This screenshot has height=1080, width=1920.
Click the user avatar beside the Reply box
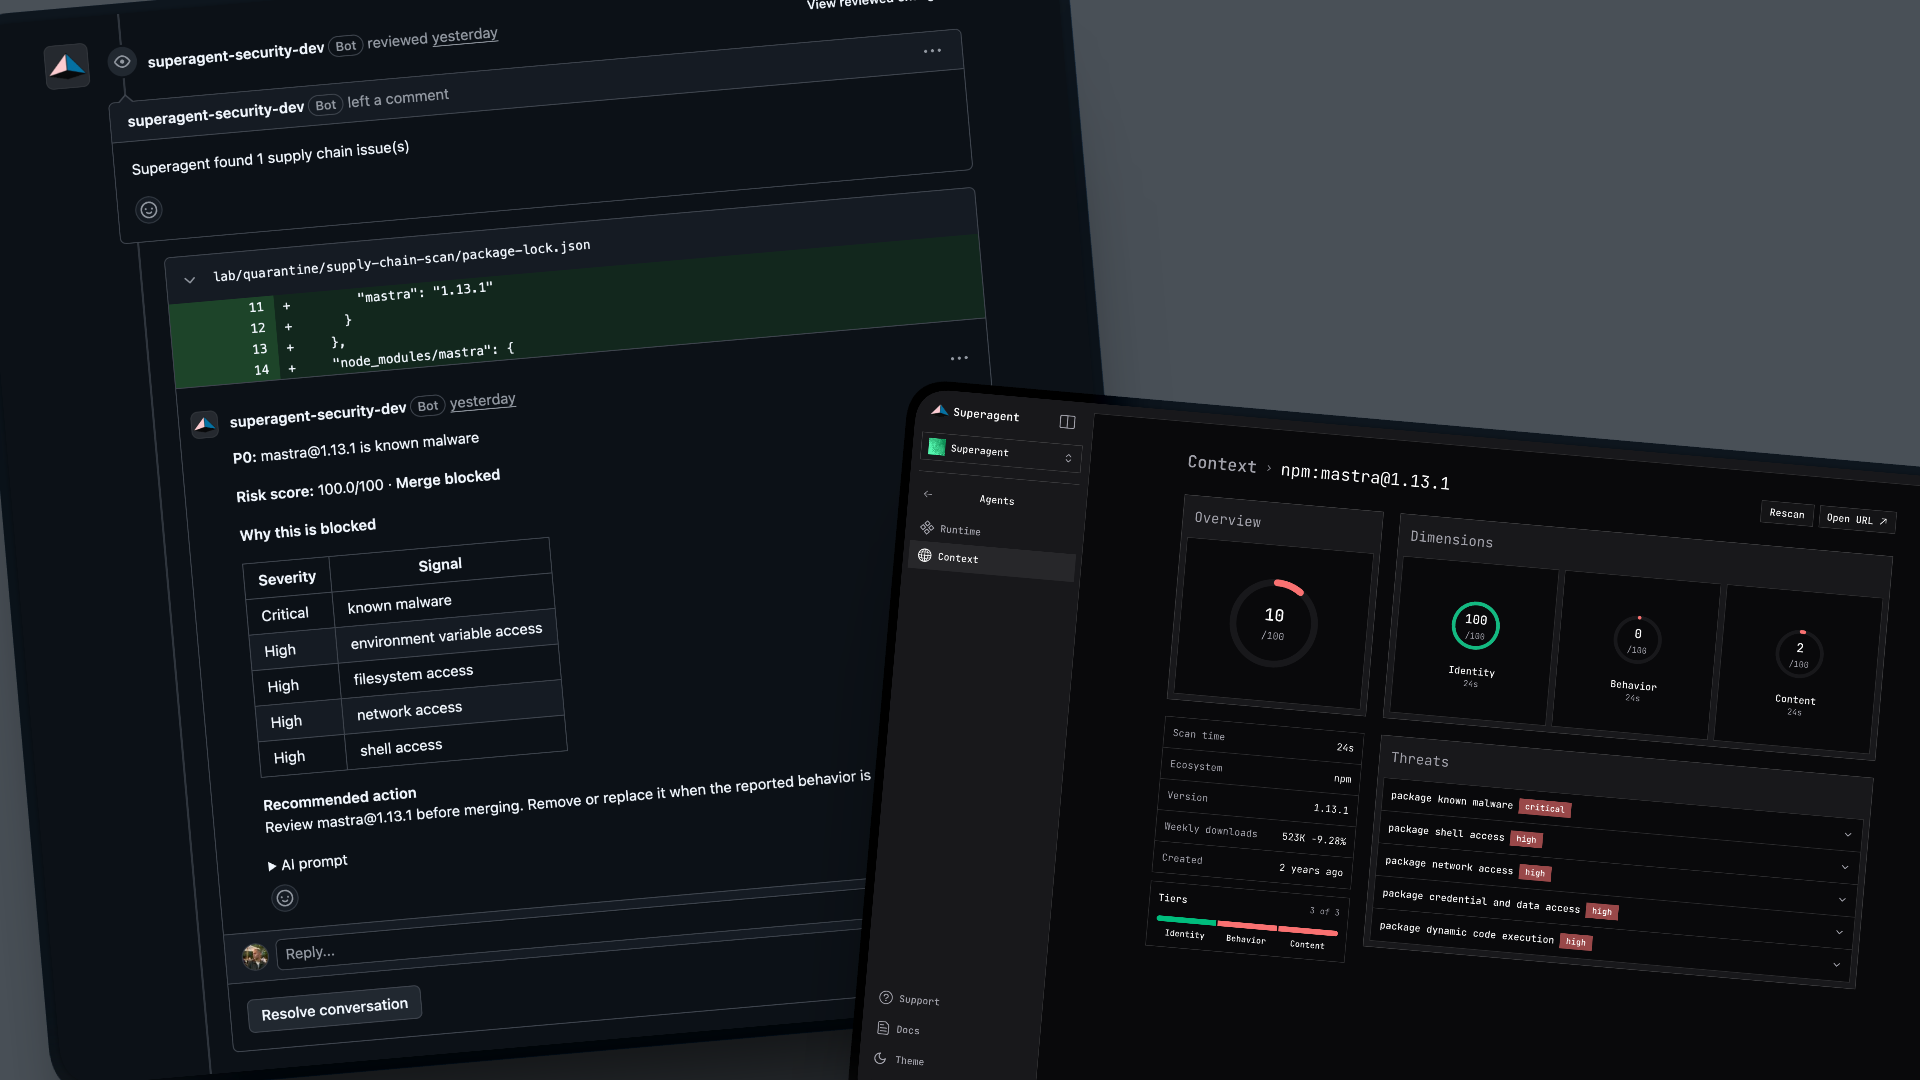pos(255,956)
